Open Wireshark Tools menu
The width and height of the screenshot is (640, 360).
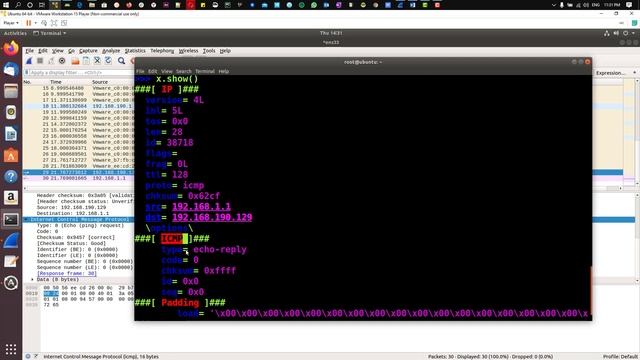click(209, 51)
